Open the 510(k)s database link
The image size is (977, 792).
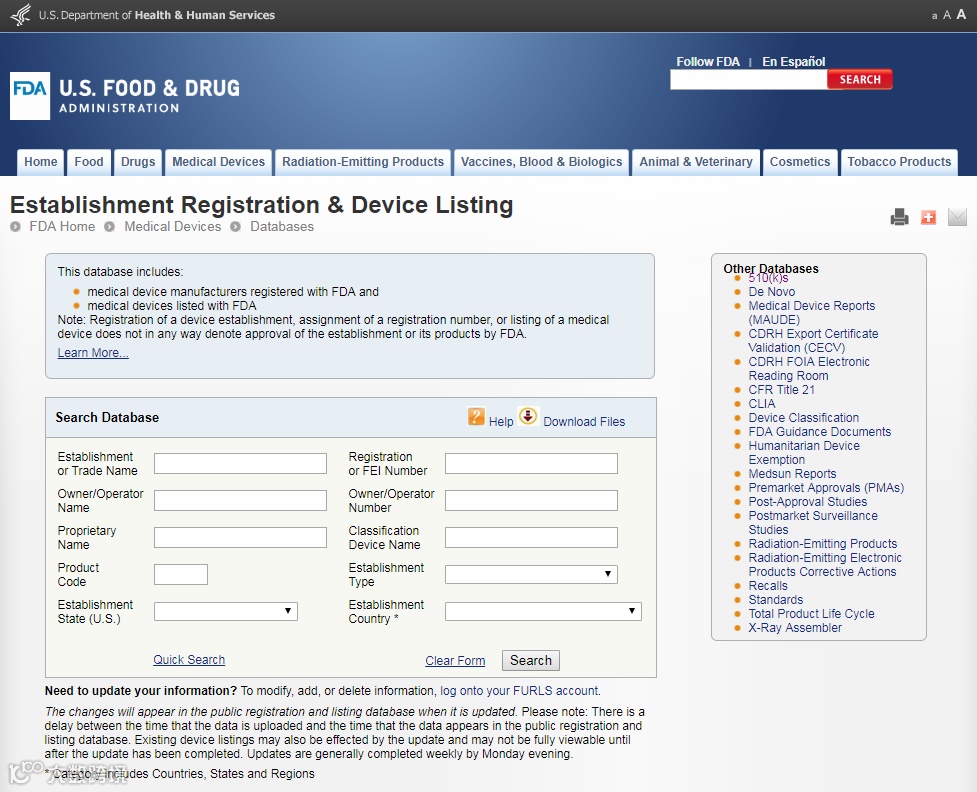[x=768, y=279]
